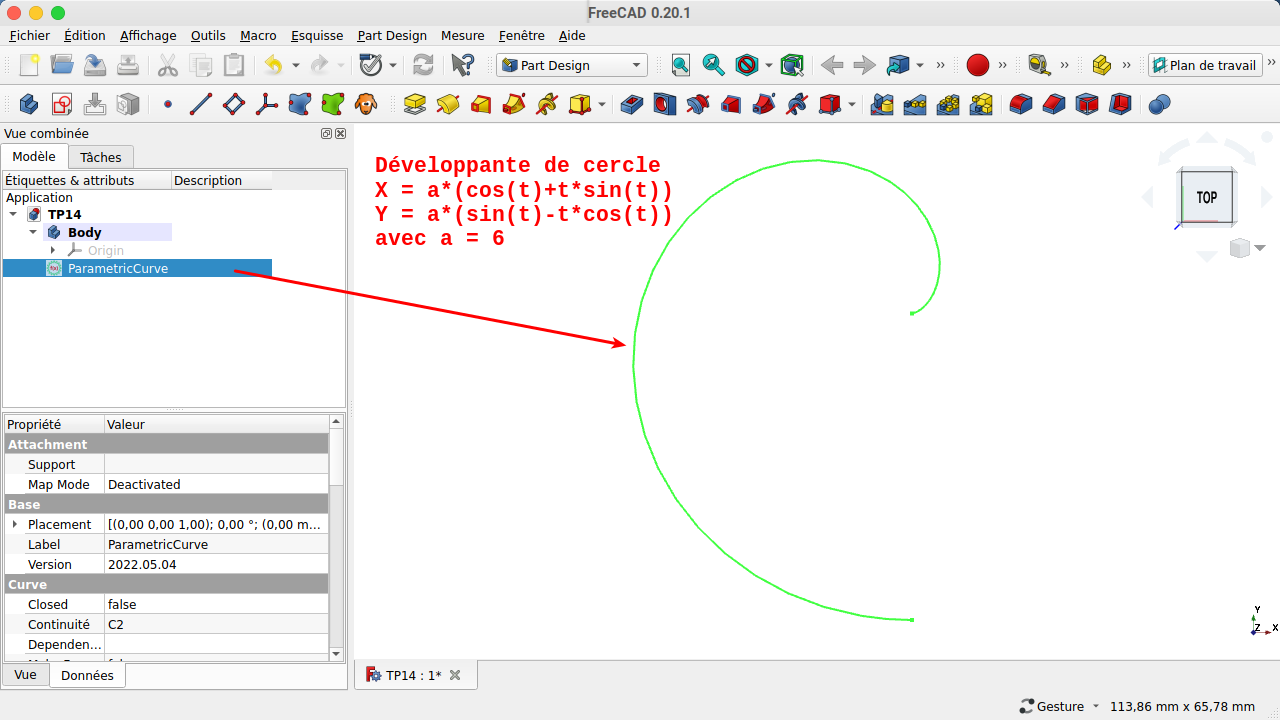The image size is (1280, 720).
Task: Click the TOP face of navigation cube
Action: point(1206,197)
